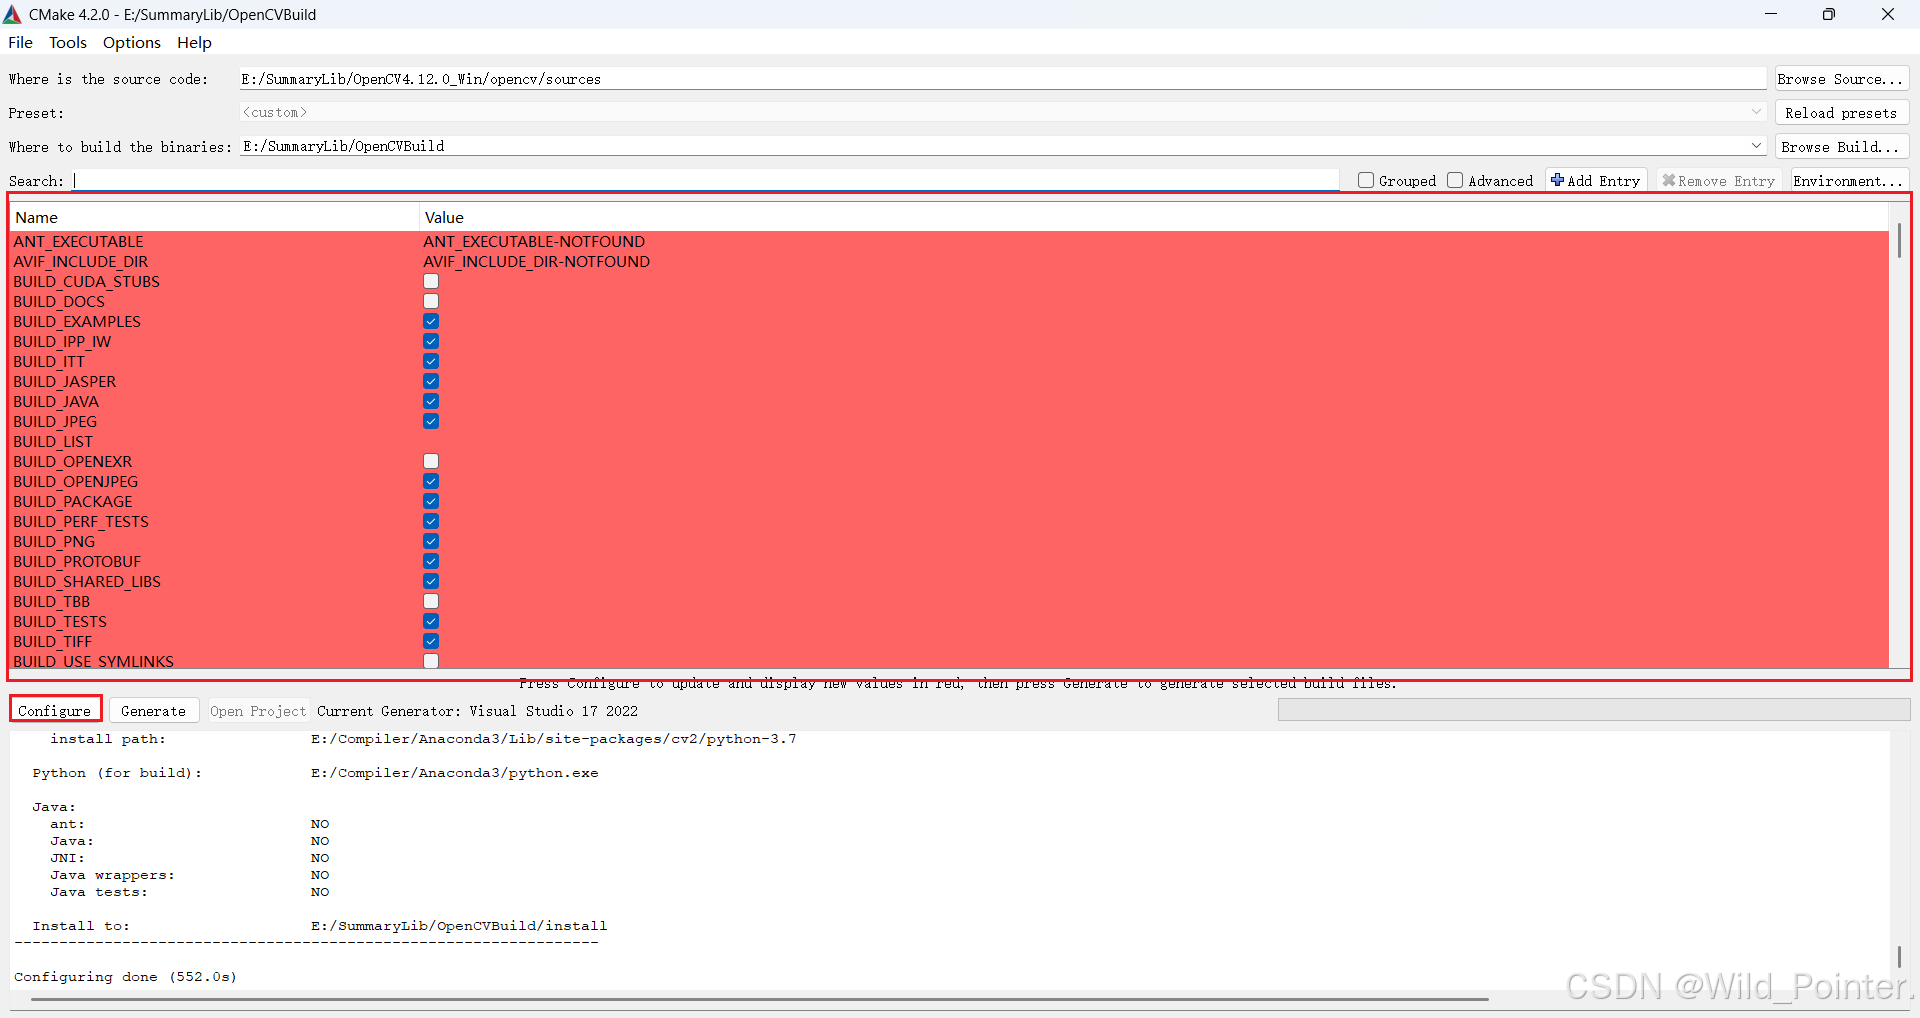Screen dimensions: 1920x1018
Task: Uncheck BUILD_TIFF checkbox
Action: tap(431, 641)
